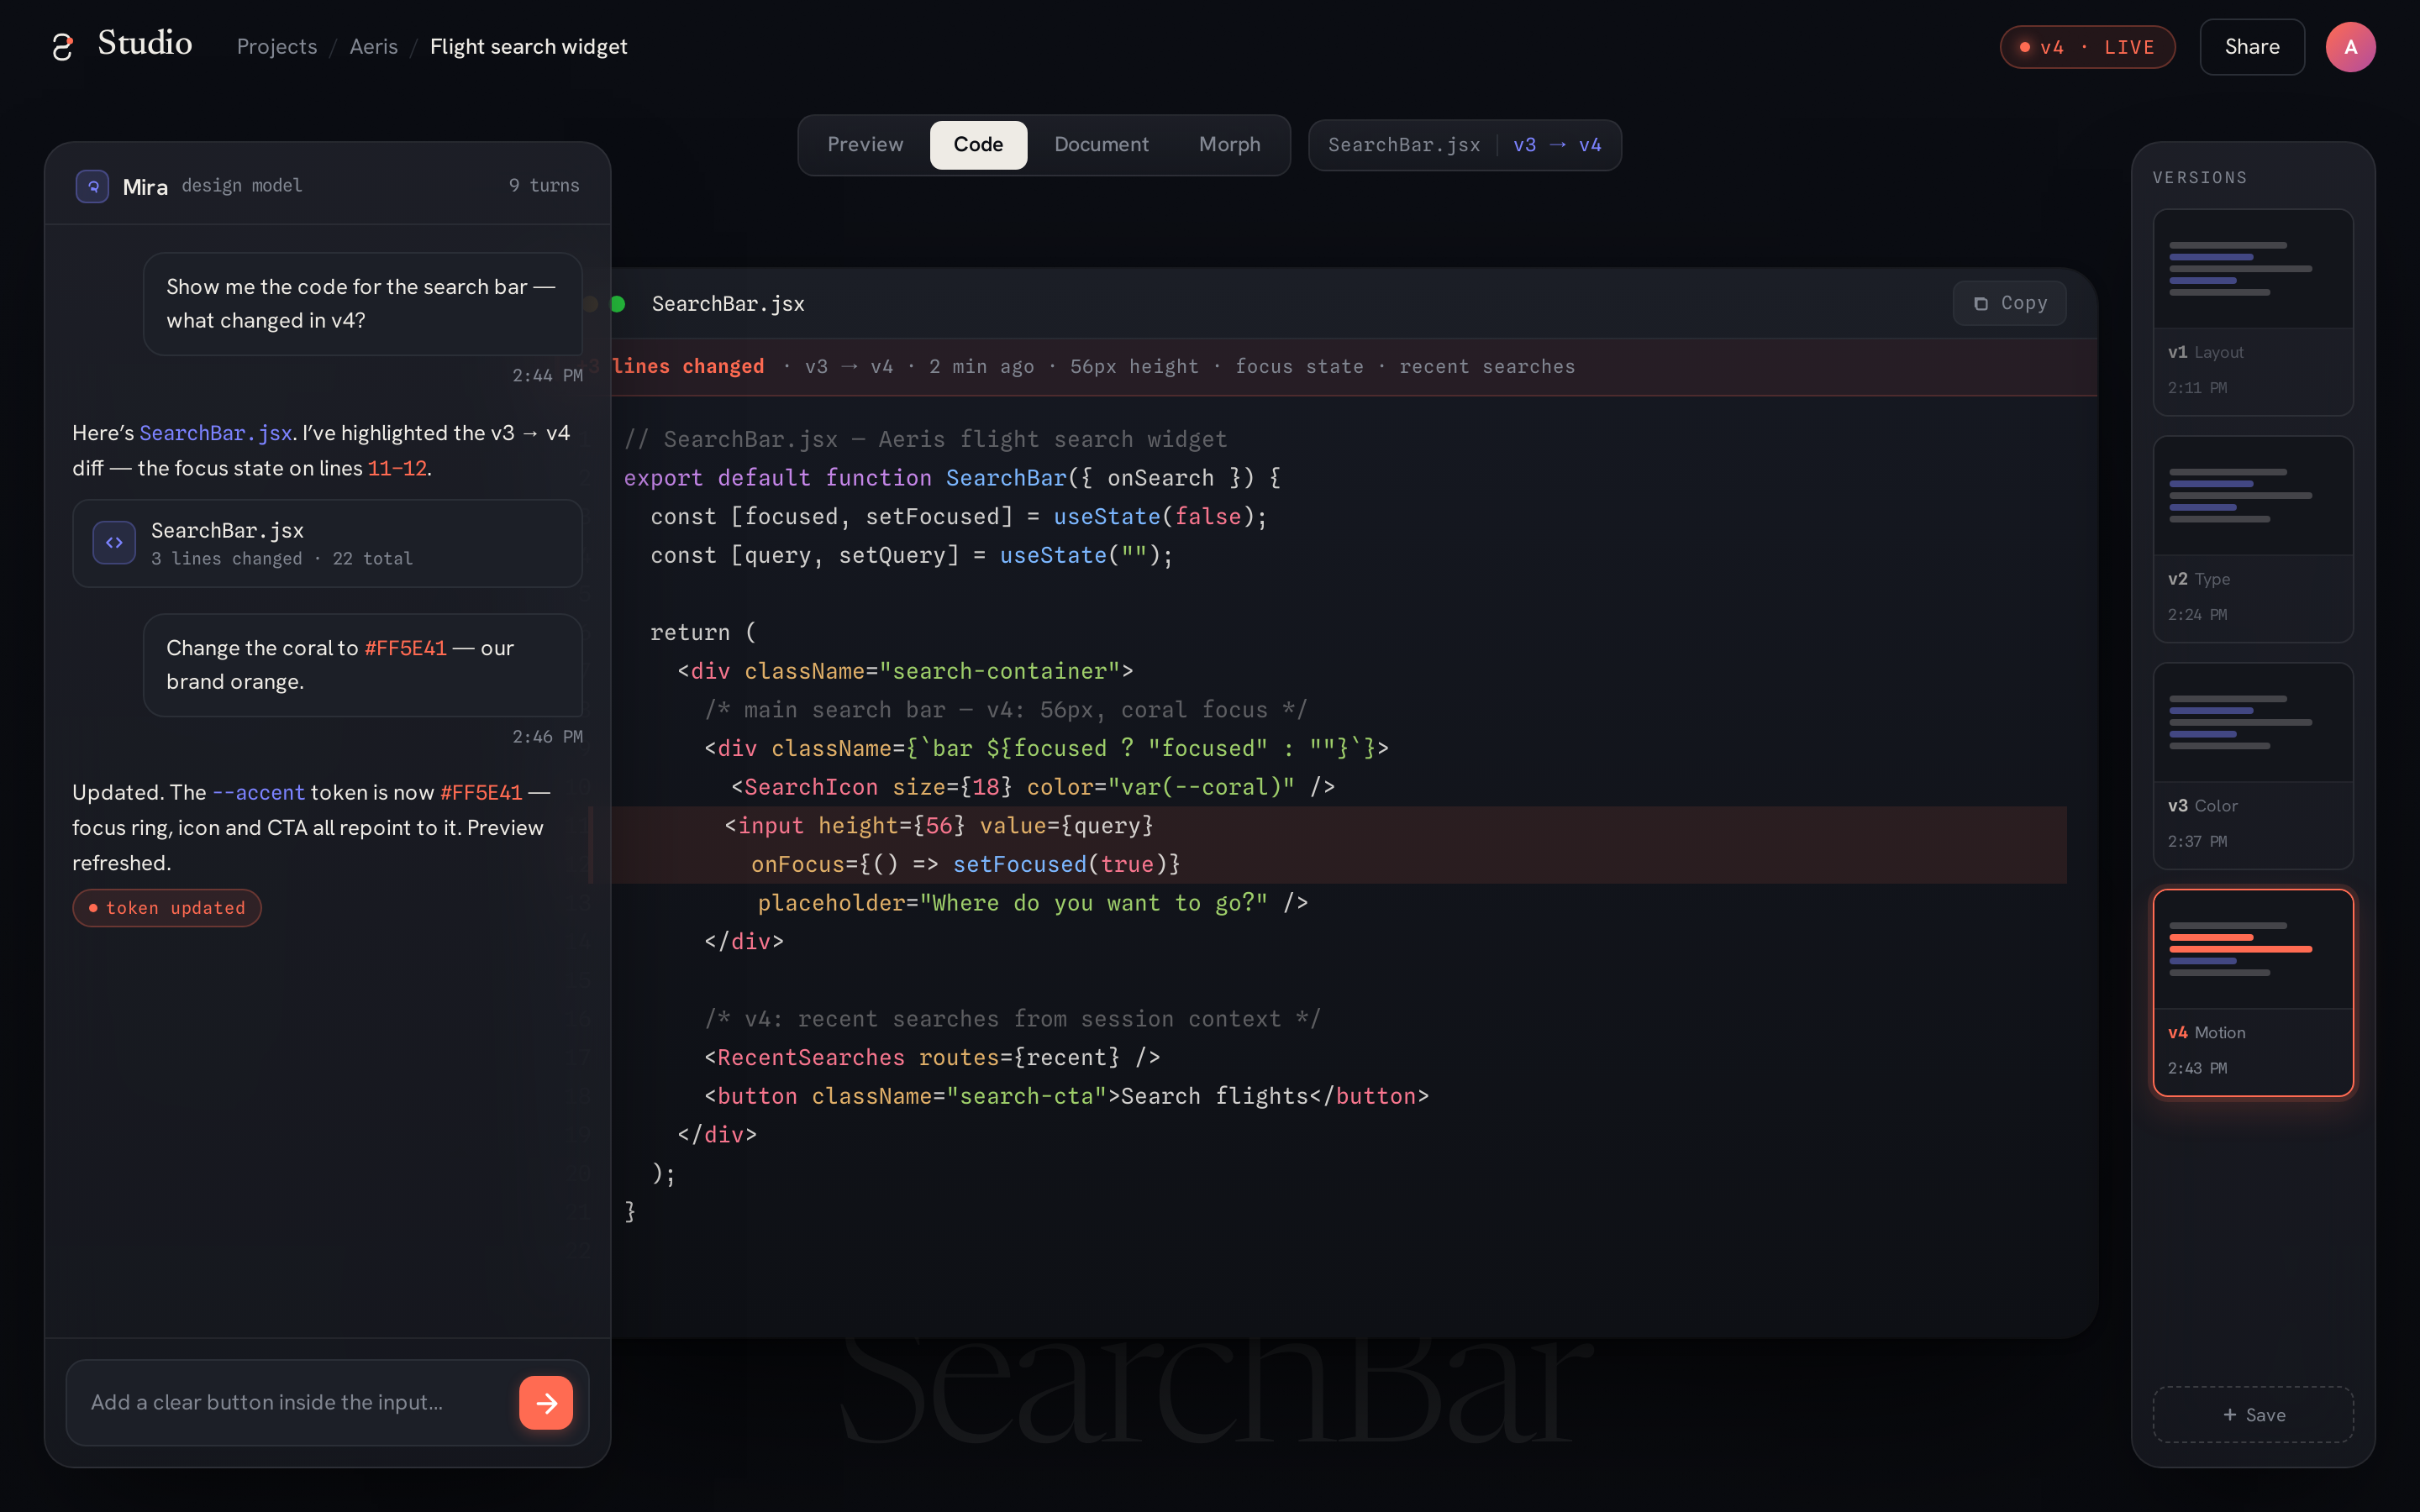
Task: Save a new version with + Save
Action: (2252, 1414)
